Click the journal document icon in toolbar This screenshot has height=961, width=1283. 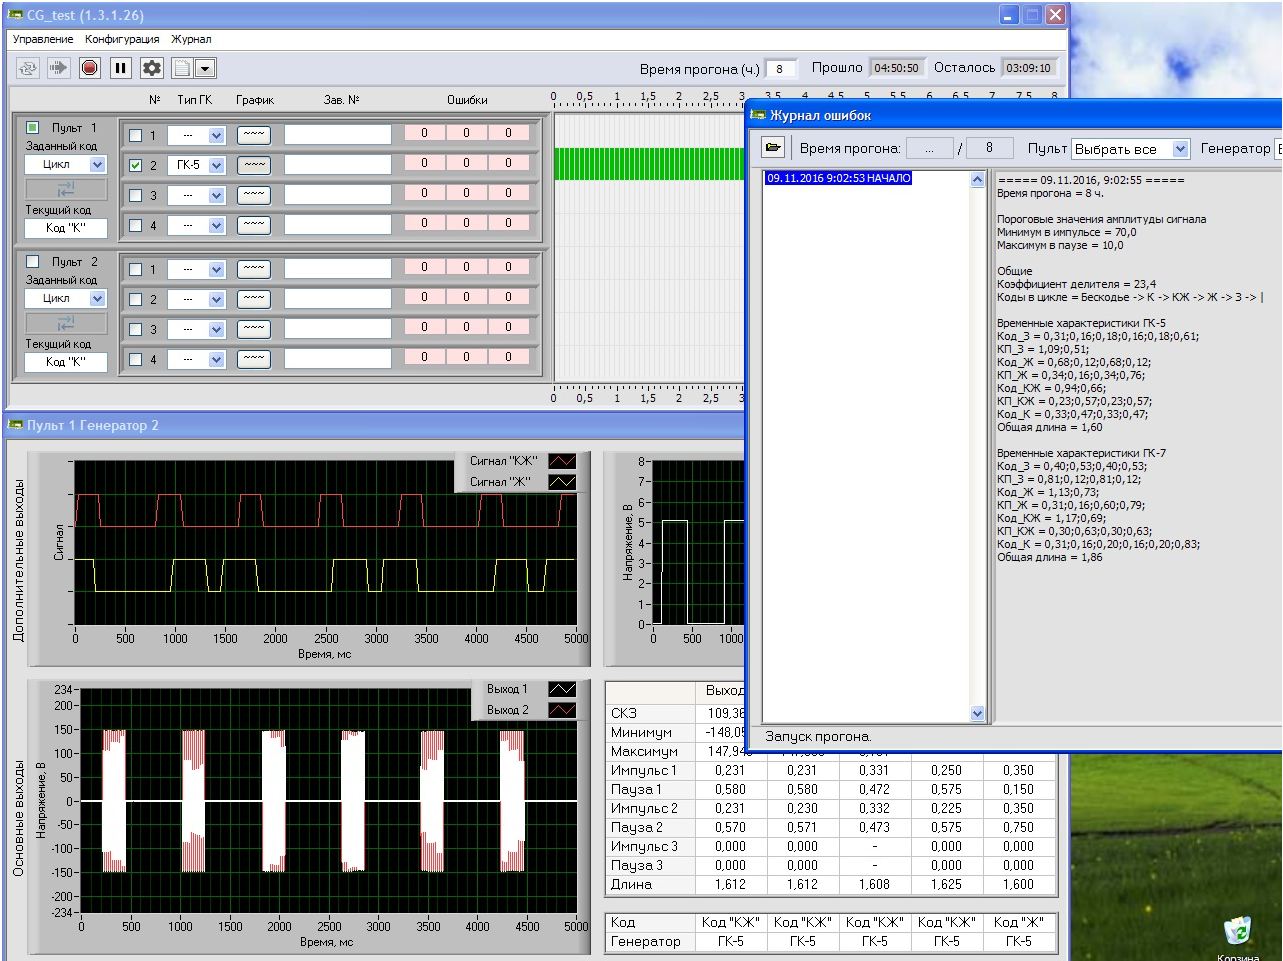(x=182, y=68)
